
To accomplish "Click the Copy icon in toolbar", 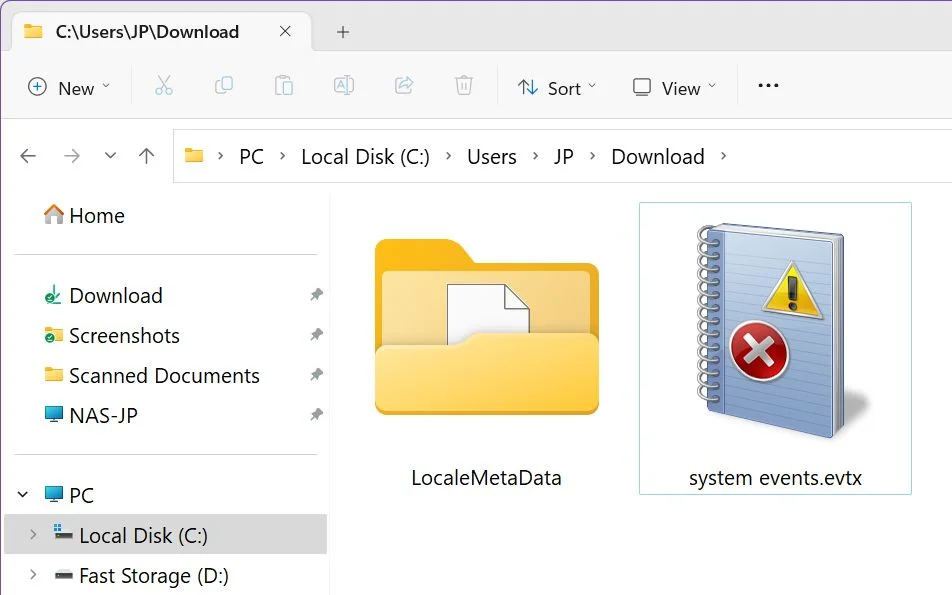I will tap(223, 86).
